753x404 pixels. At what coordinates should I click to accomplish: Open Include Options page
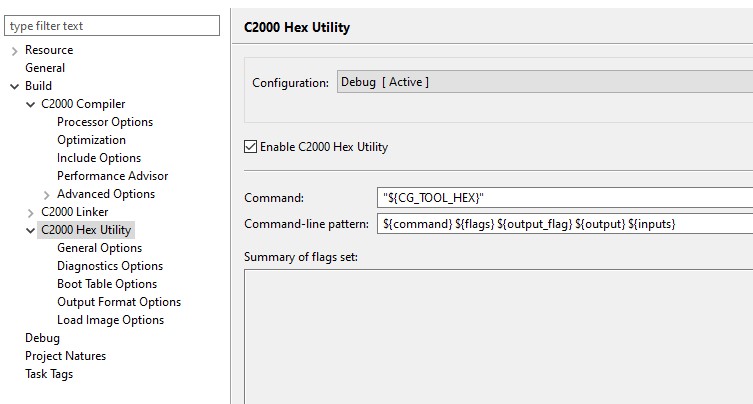coord(99,158)
